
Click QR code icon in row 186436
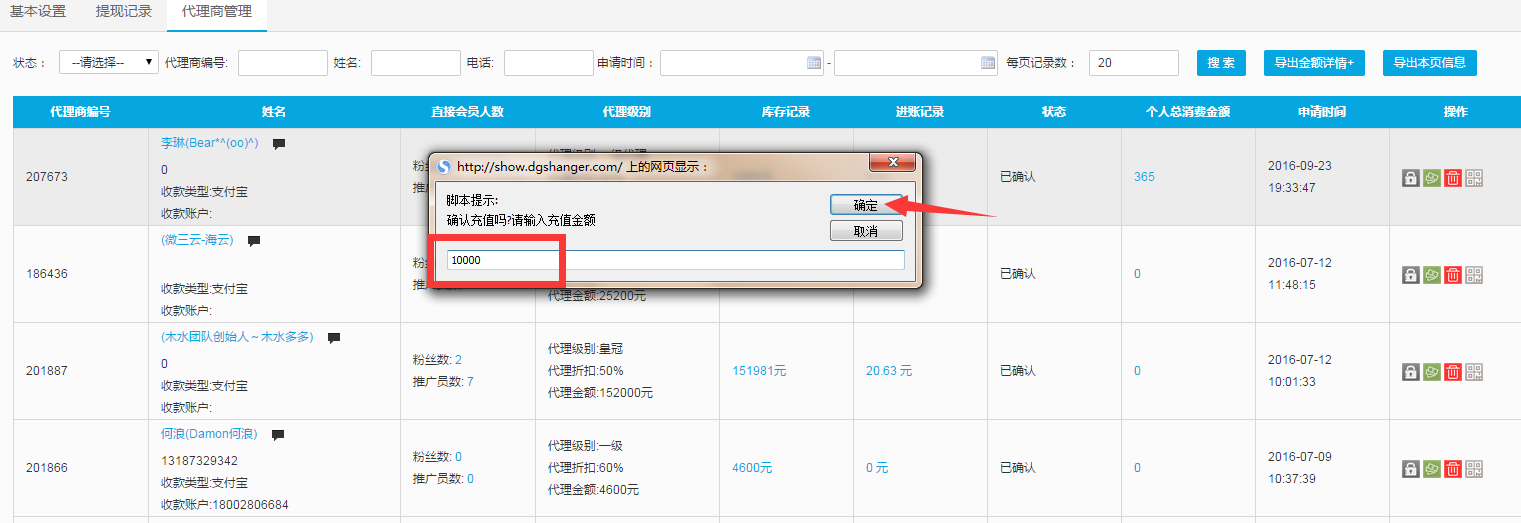1474,275
